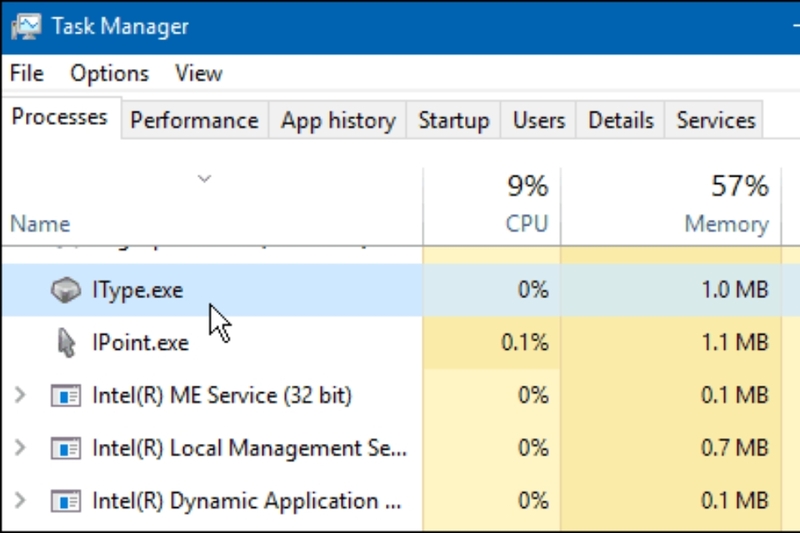Expand the Intel(R) Local Management Service row
This screenshot has height=533, width=800.
click(20, 448)
